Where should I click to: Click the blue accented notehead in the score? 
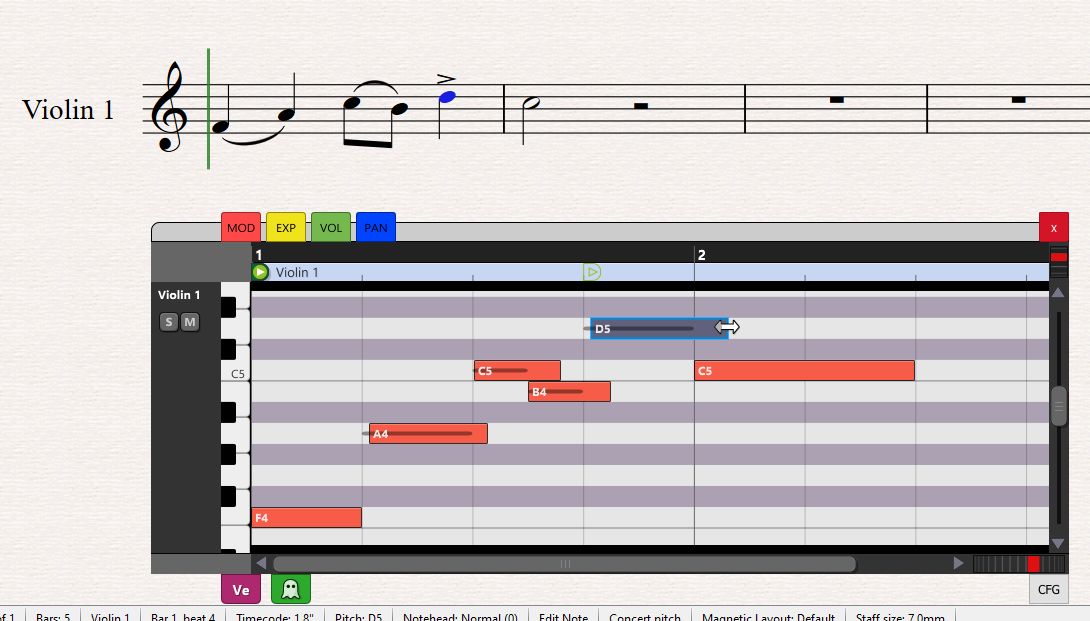[447, 97]
